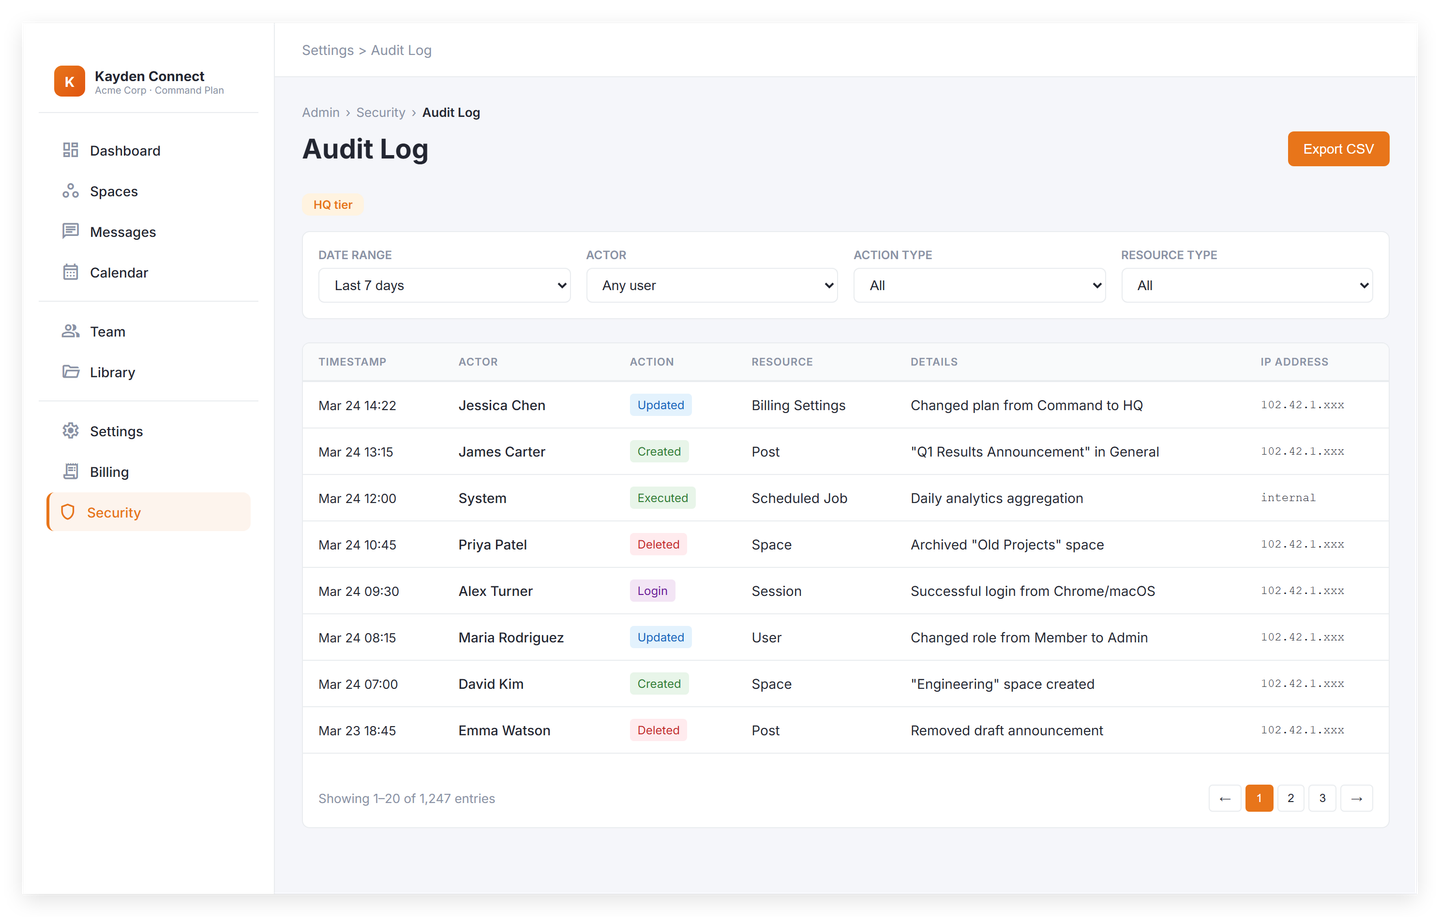The height and width of the screenshot is (917, 1440).
Task: Click the "internal" IP address cell
Action: [1288, 498]
